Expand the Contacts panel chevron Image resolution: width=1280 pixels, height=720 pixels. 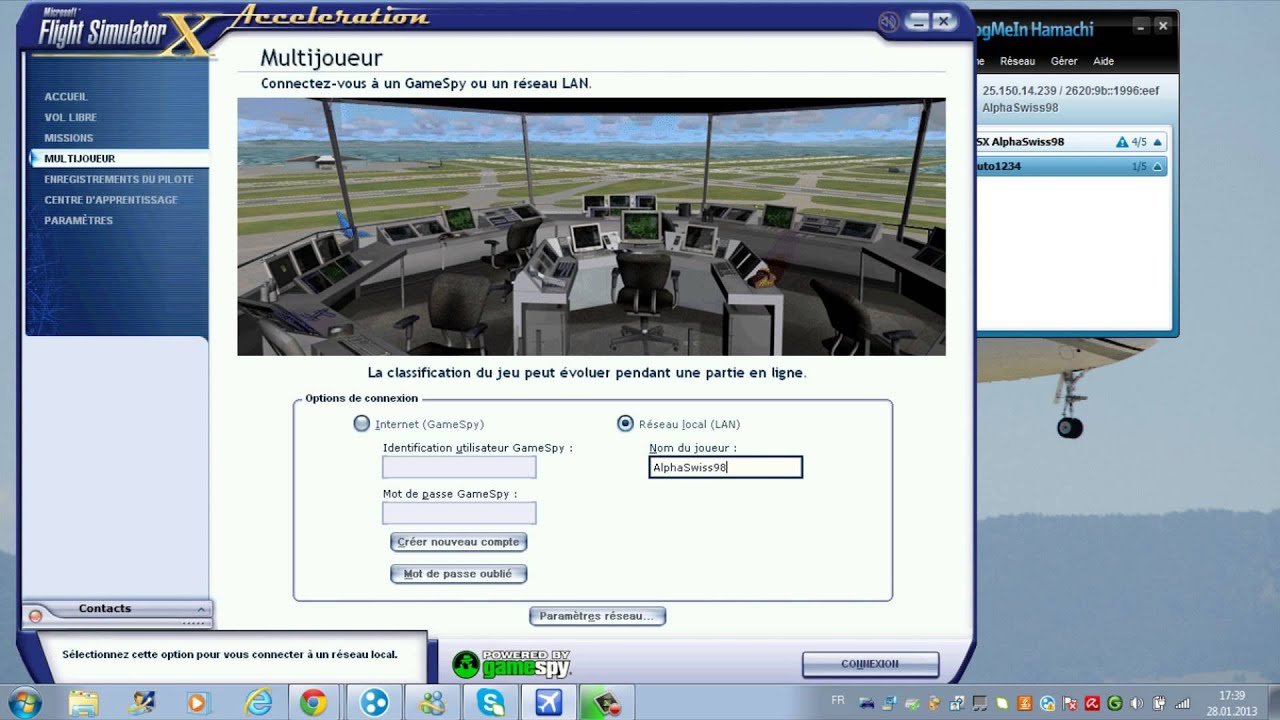coord(201,609)
